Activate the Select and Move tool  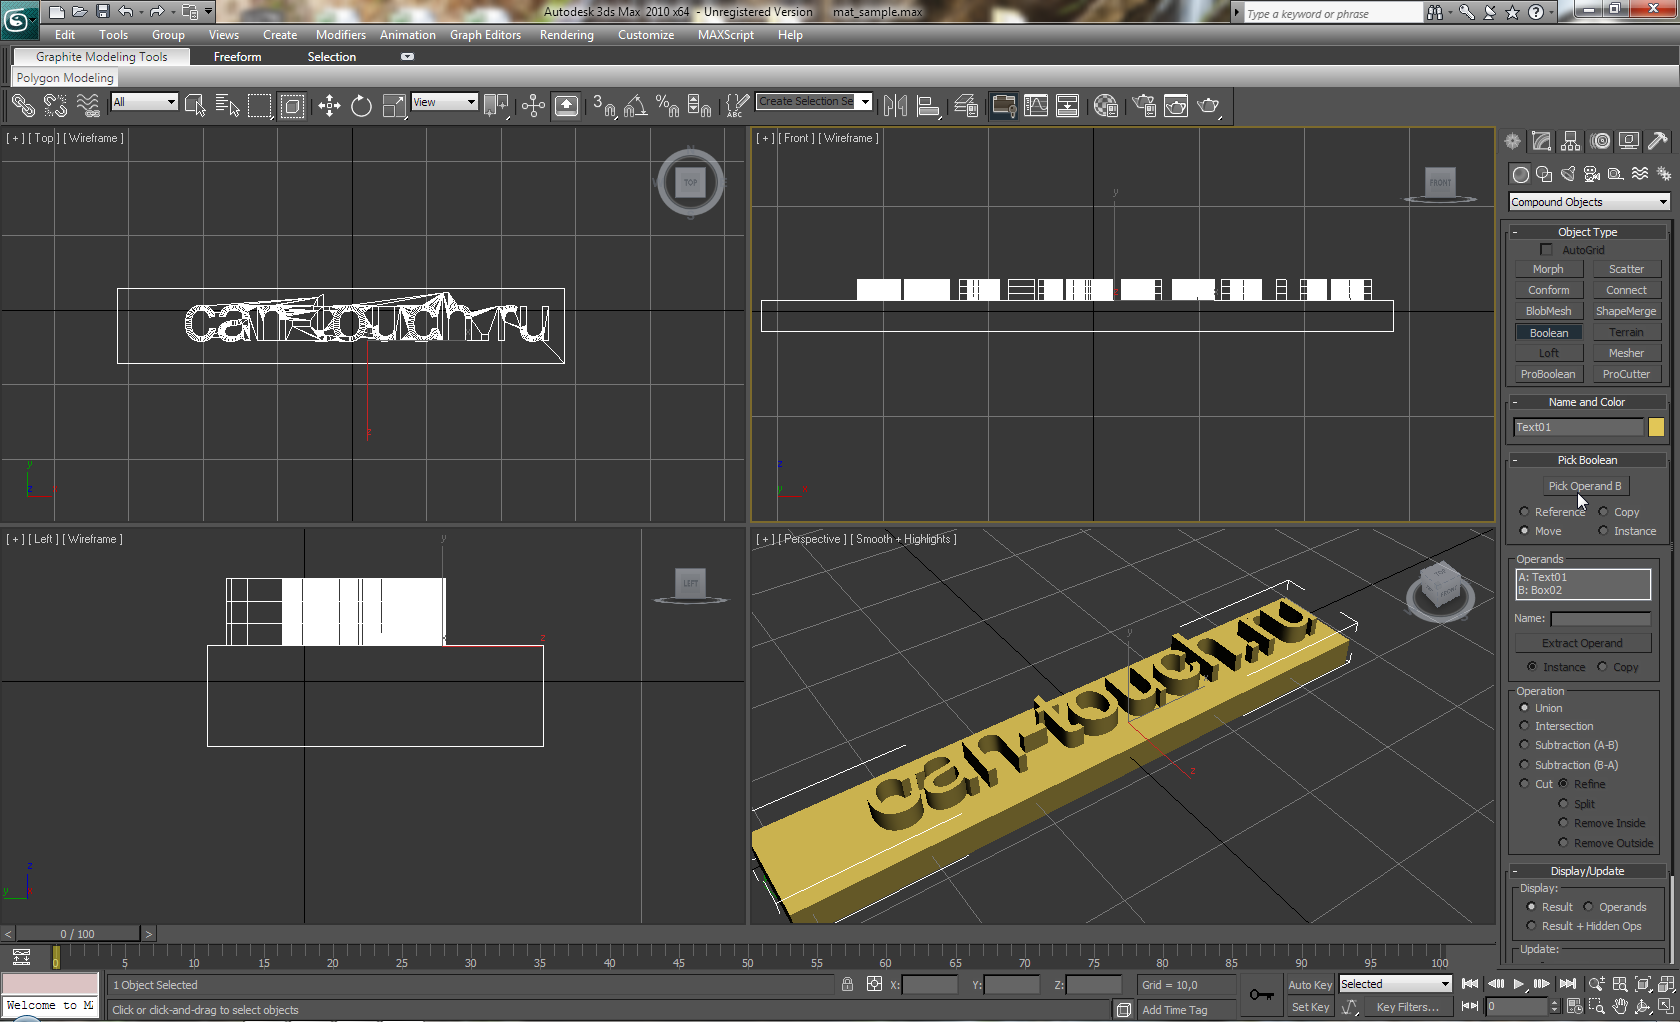pos(329,105)
